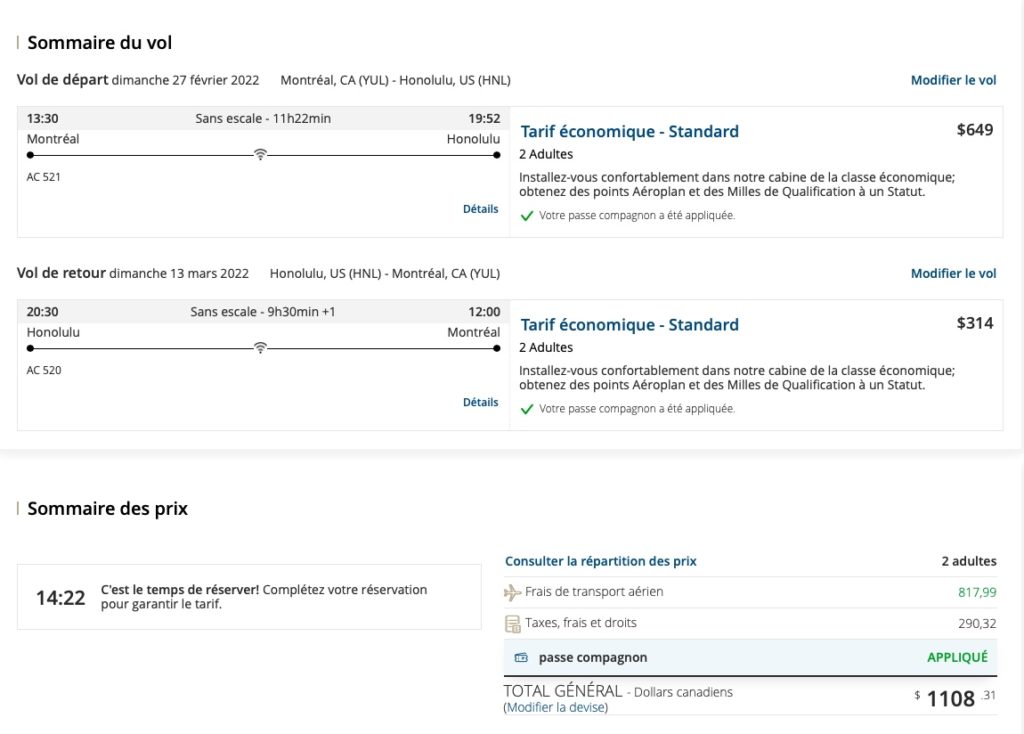Expand Consulter la répartition des prix

coord(600,561)
